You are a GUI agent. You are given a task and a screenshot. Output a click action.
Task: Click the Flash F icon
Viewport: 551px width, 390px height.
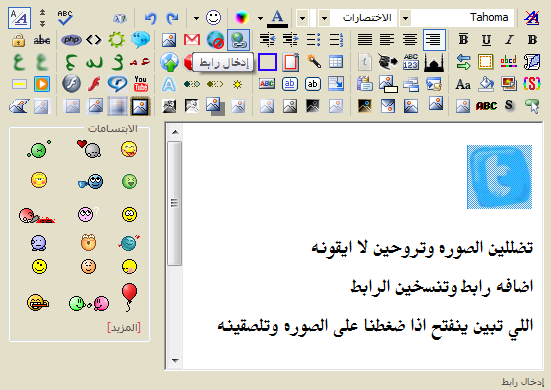[x=71, y=84]
